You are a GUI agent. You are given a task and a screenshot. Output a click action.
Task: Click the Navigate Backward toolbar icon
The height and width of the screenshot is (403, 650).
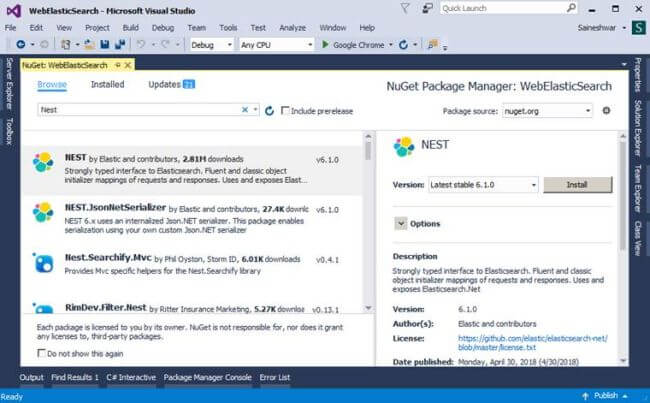[x=20, y=44]
